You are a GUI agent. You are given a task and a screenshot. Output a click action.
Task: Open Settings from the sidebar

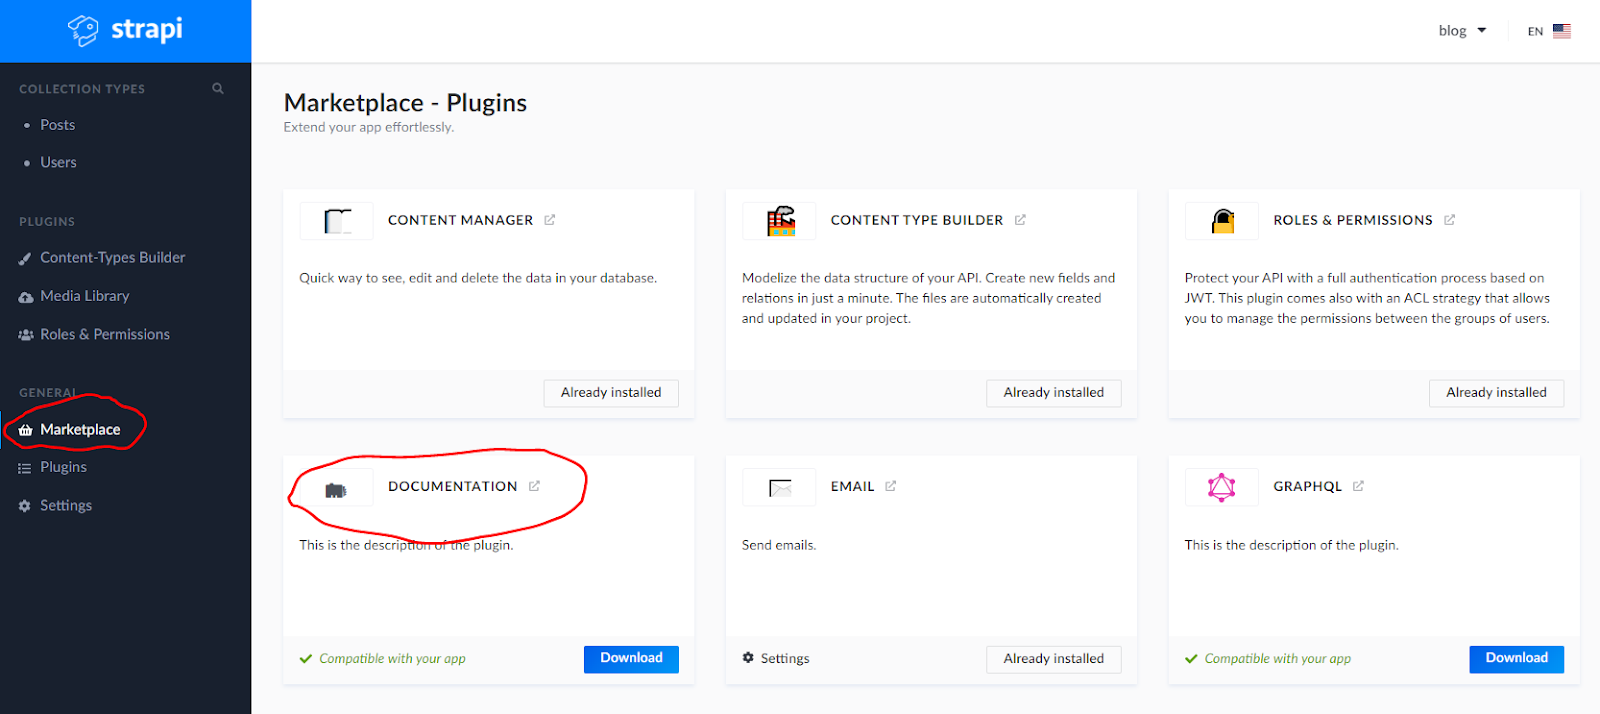pos(66,505)
